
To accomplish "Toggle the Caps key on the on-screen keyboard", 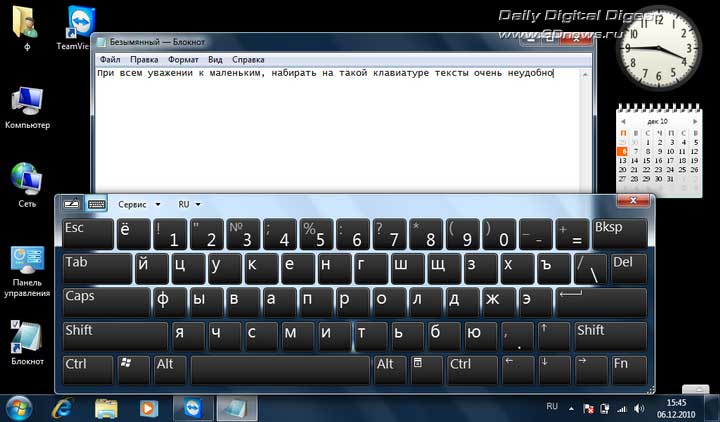I will pyautogui.click(x=104, y=301).
